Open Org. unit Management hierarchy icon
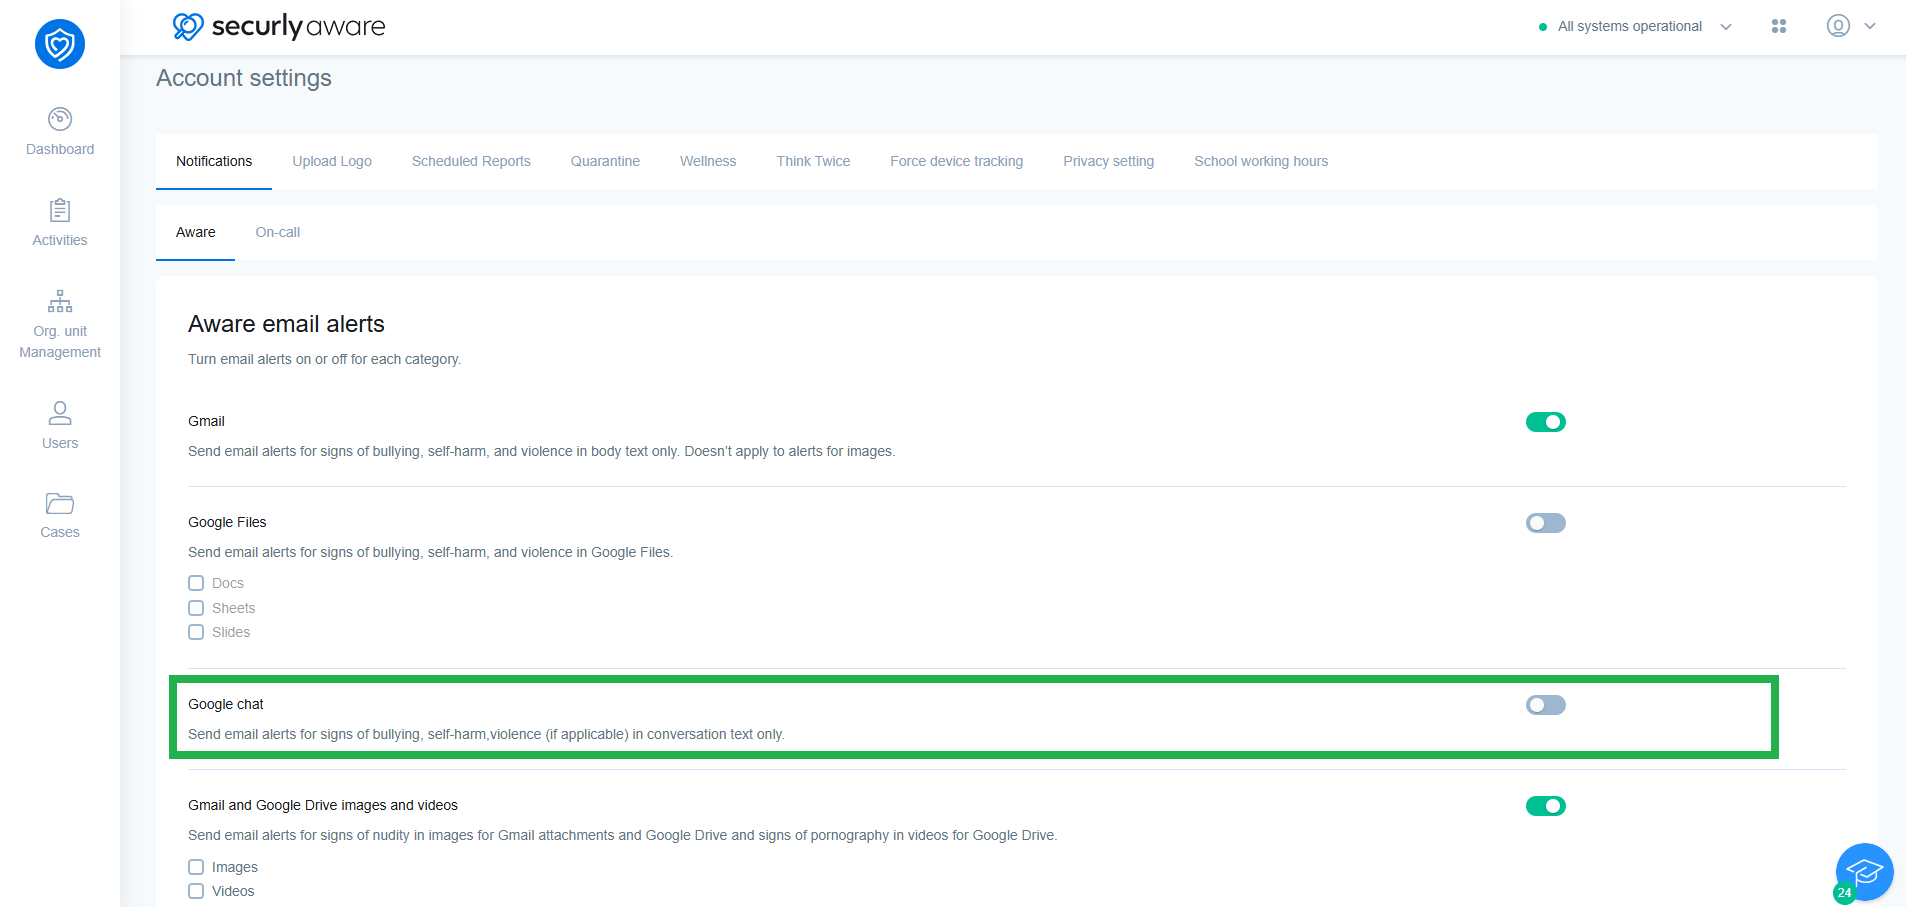 tap(60, 301)
